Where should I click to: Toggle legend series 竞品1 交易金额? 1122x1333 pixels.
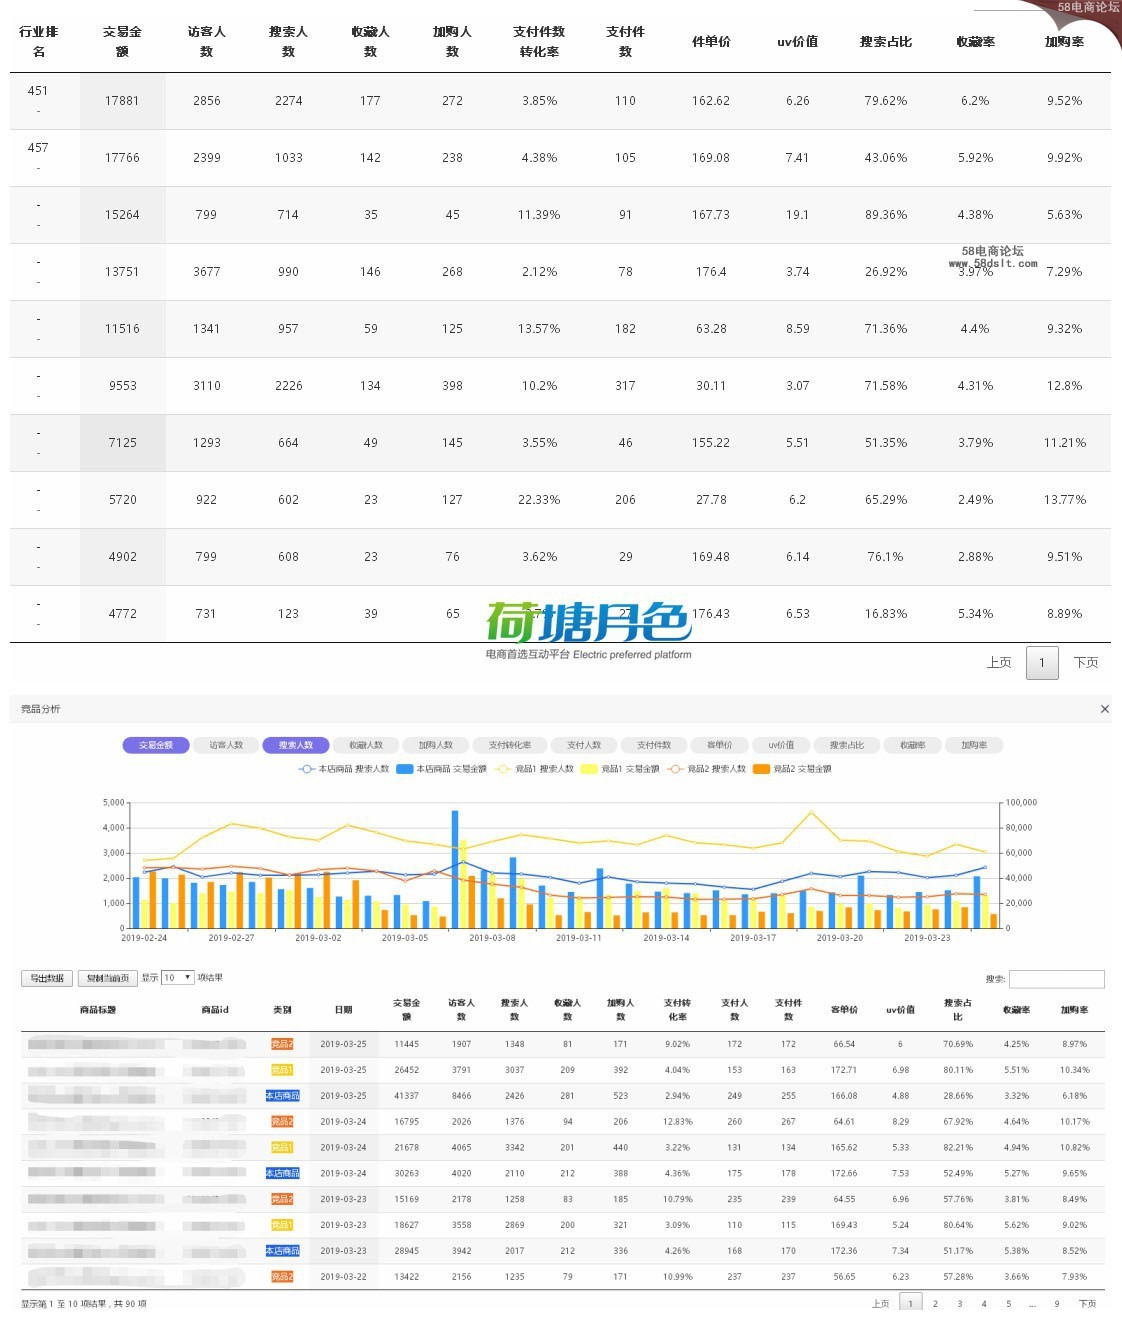coord(620,769)
